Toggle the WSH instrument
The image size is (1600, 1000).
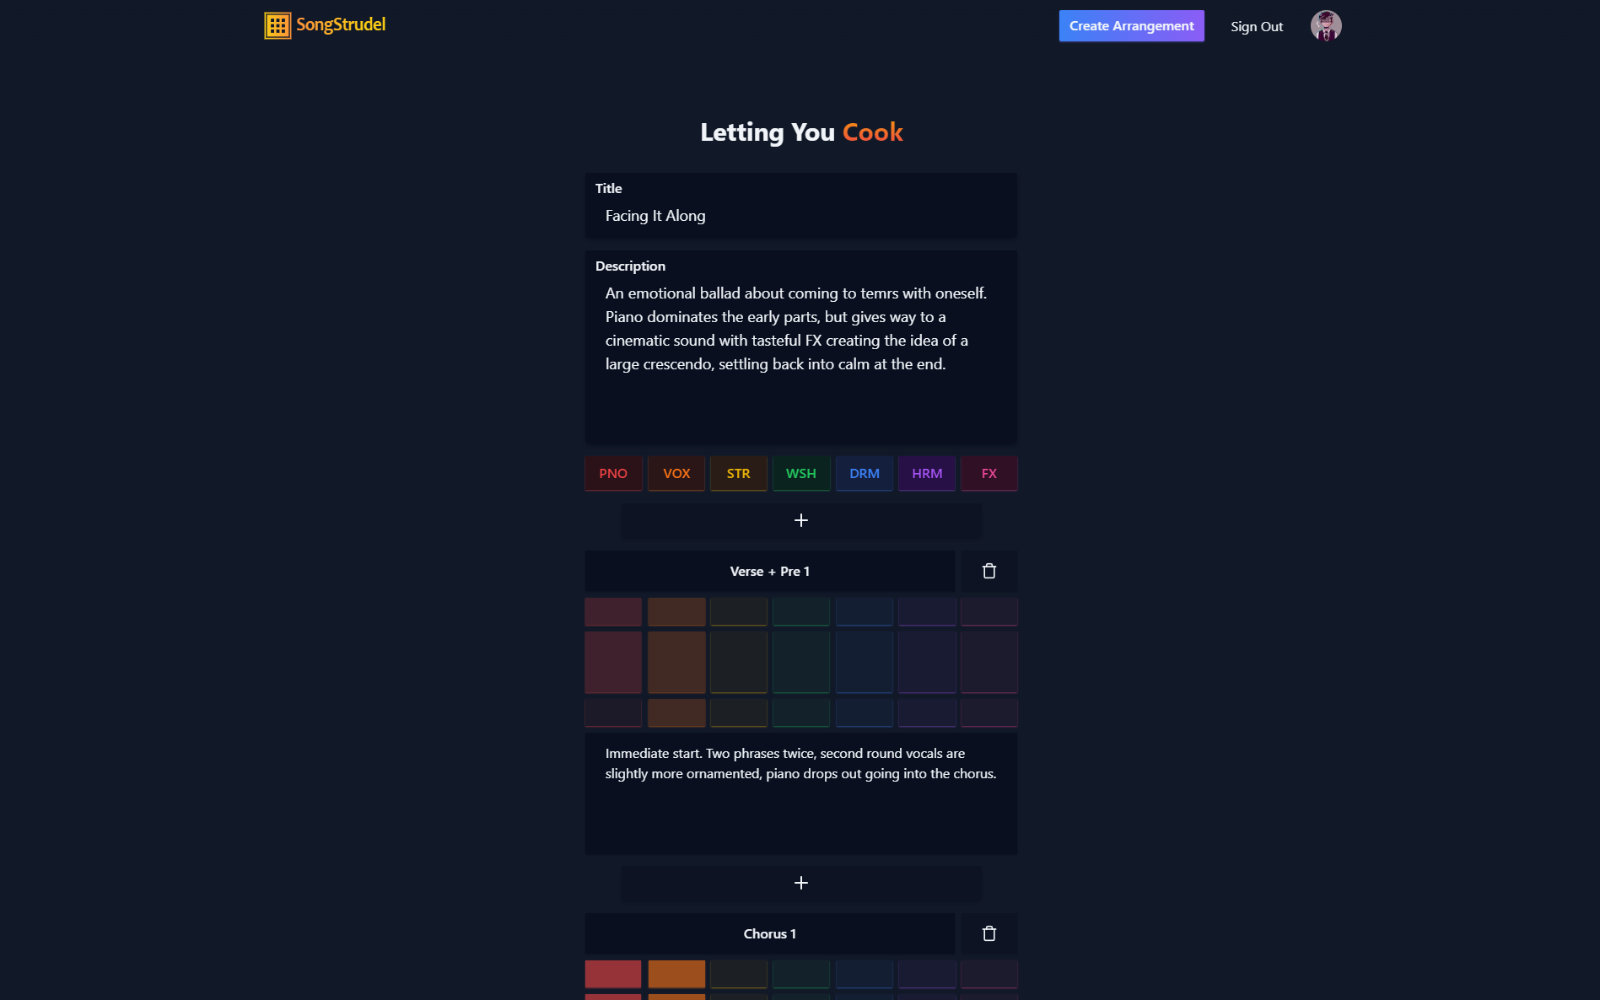(800, 473)
